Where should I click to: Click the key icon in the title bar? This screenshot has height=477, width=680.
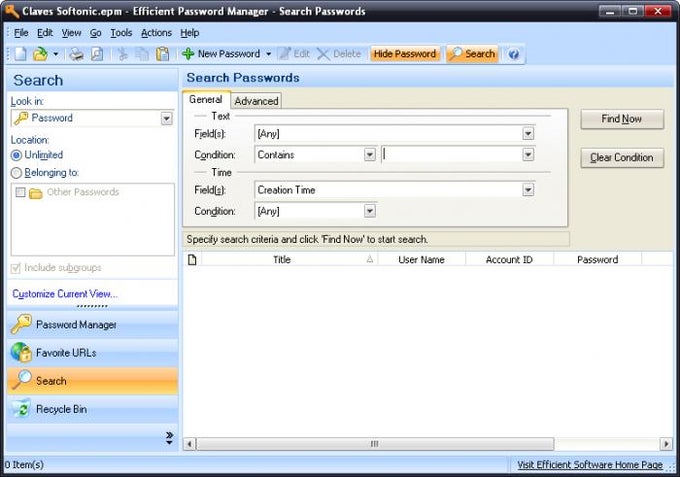click(12, 11)
